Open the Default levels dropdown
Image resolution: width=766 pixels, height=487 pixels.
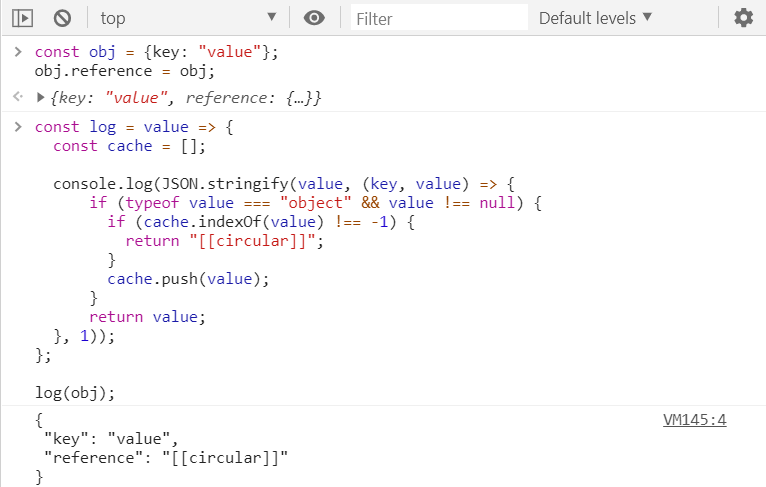click(x=595, y=18)
